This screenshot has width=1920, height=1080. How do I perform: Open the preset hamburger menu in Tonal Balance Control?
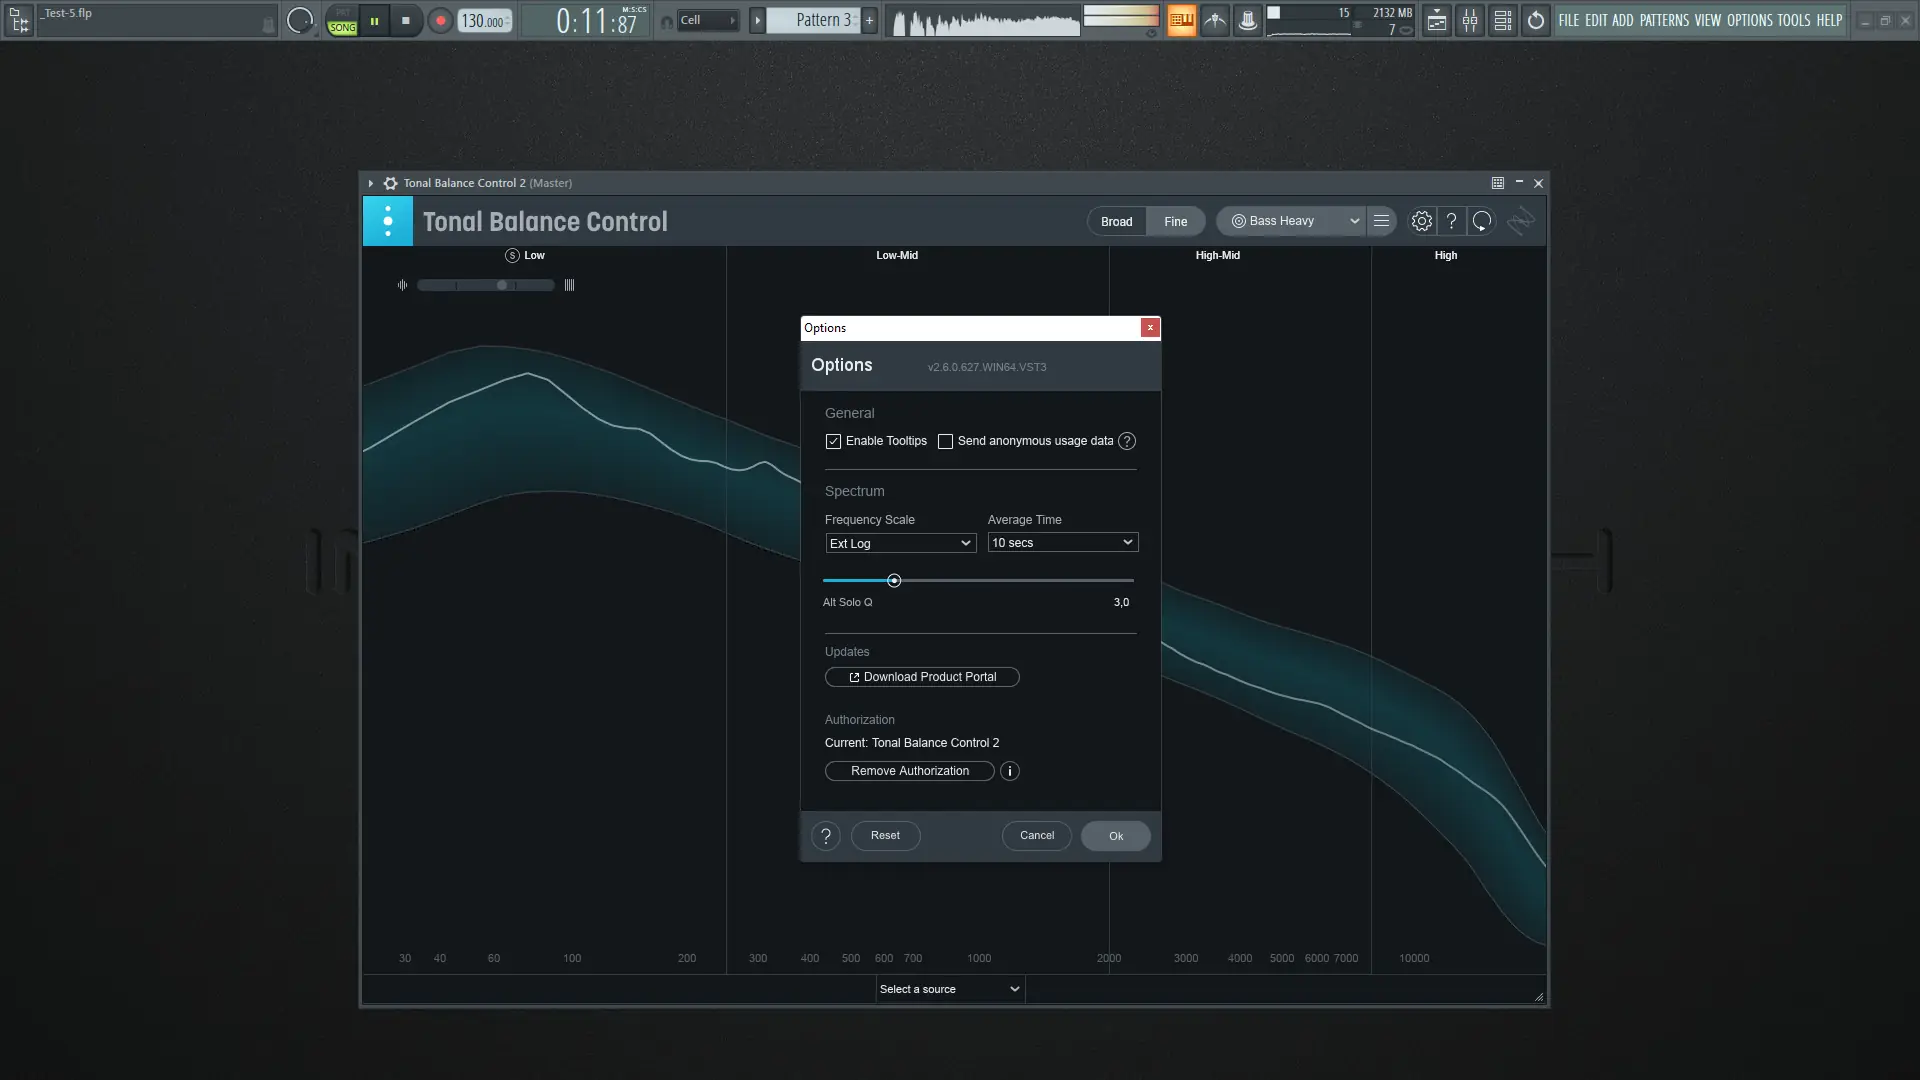coord(1382,221)
